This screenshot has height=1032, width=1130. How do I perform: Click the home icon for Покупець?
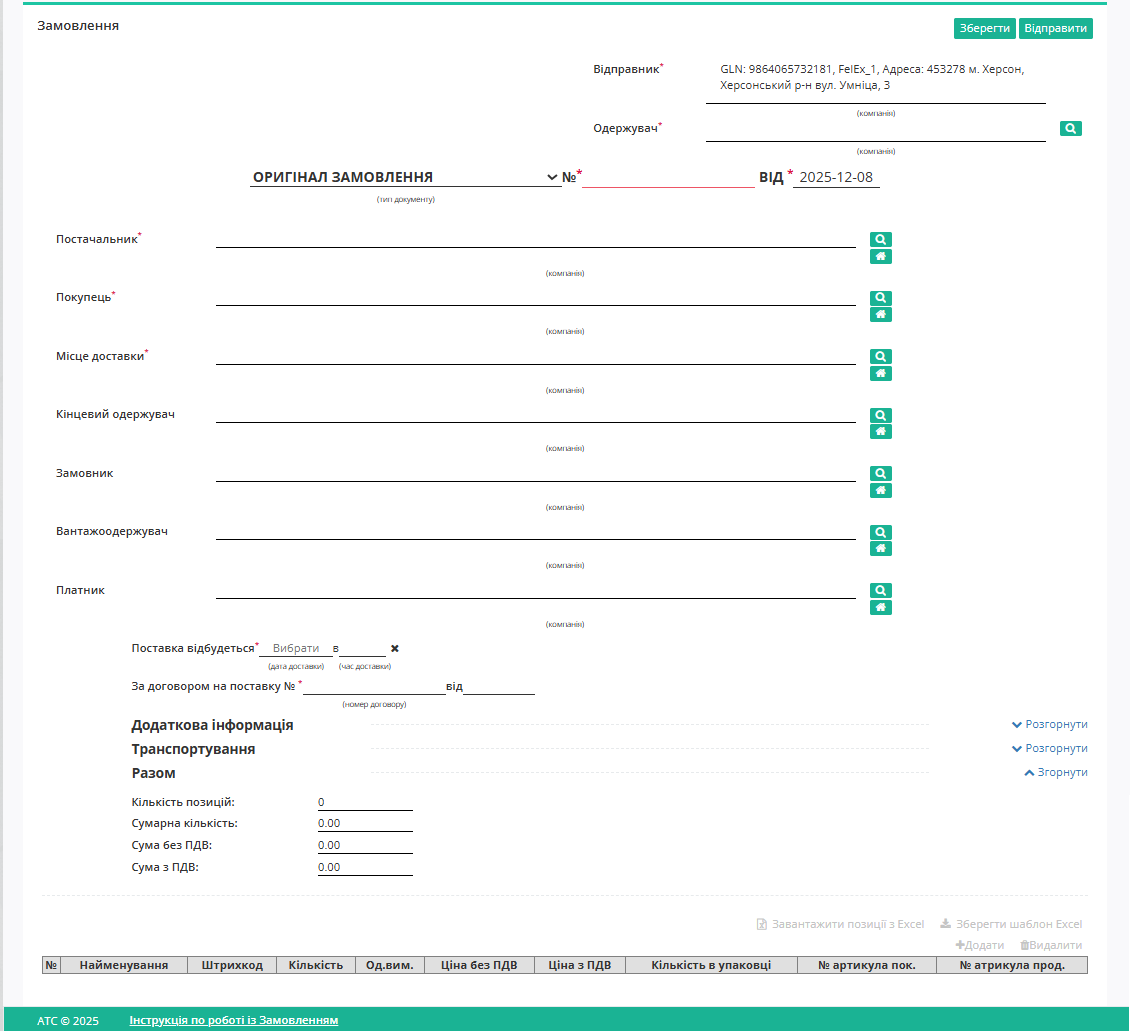(x=880, y=315)
